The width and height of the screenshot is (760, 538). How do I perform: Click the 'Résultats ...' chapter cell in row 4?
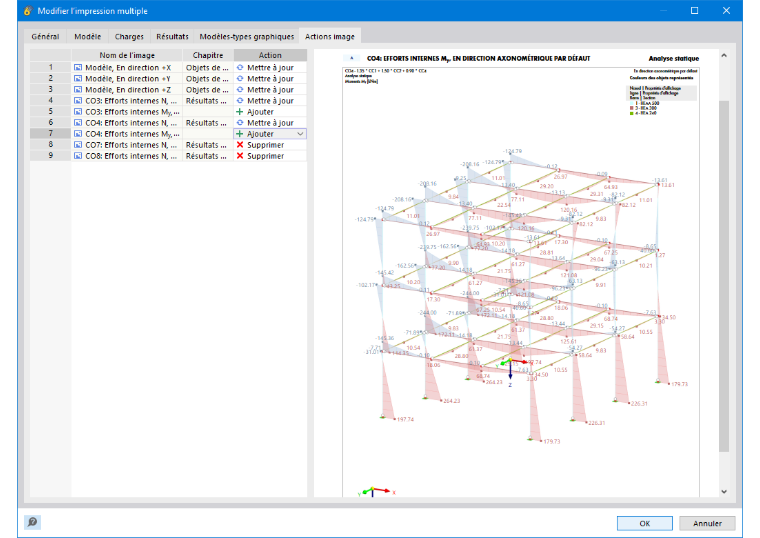point(208,101)
